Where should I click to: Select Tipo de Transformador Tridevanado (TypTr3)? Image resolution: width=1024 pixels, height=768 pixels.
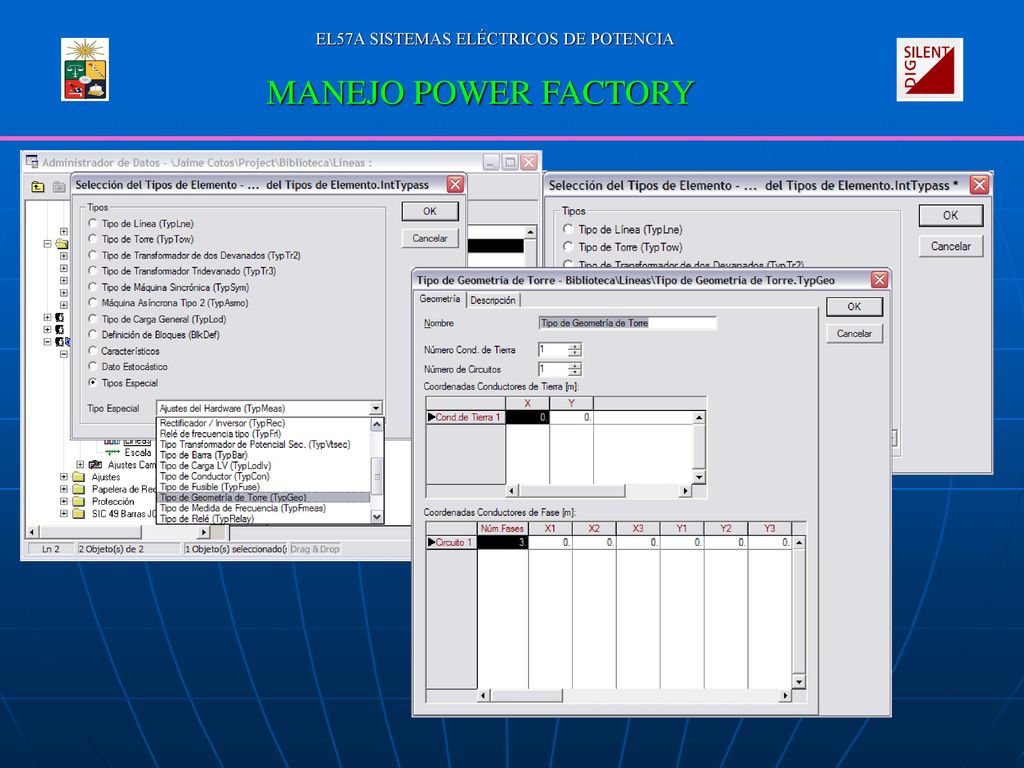(93, 271)
